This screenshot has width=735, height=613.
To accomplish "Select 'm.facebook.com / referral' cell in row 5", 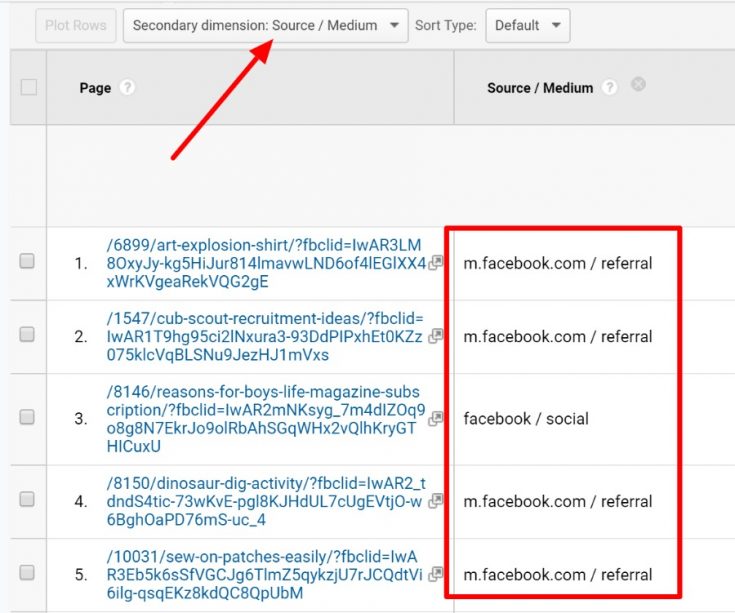I will 557,575.
